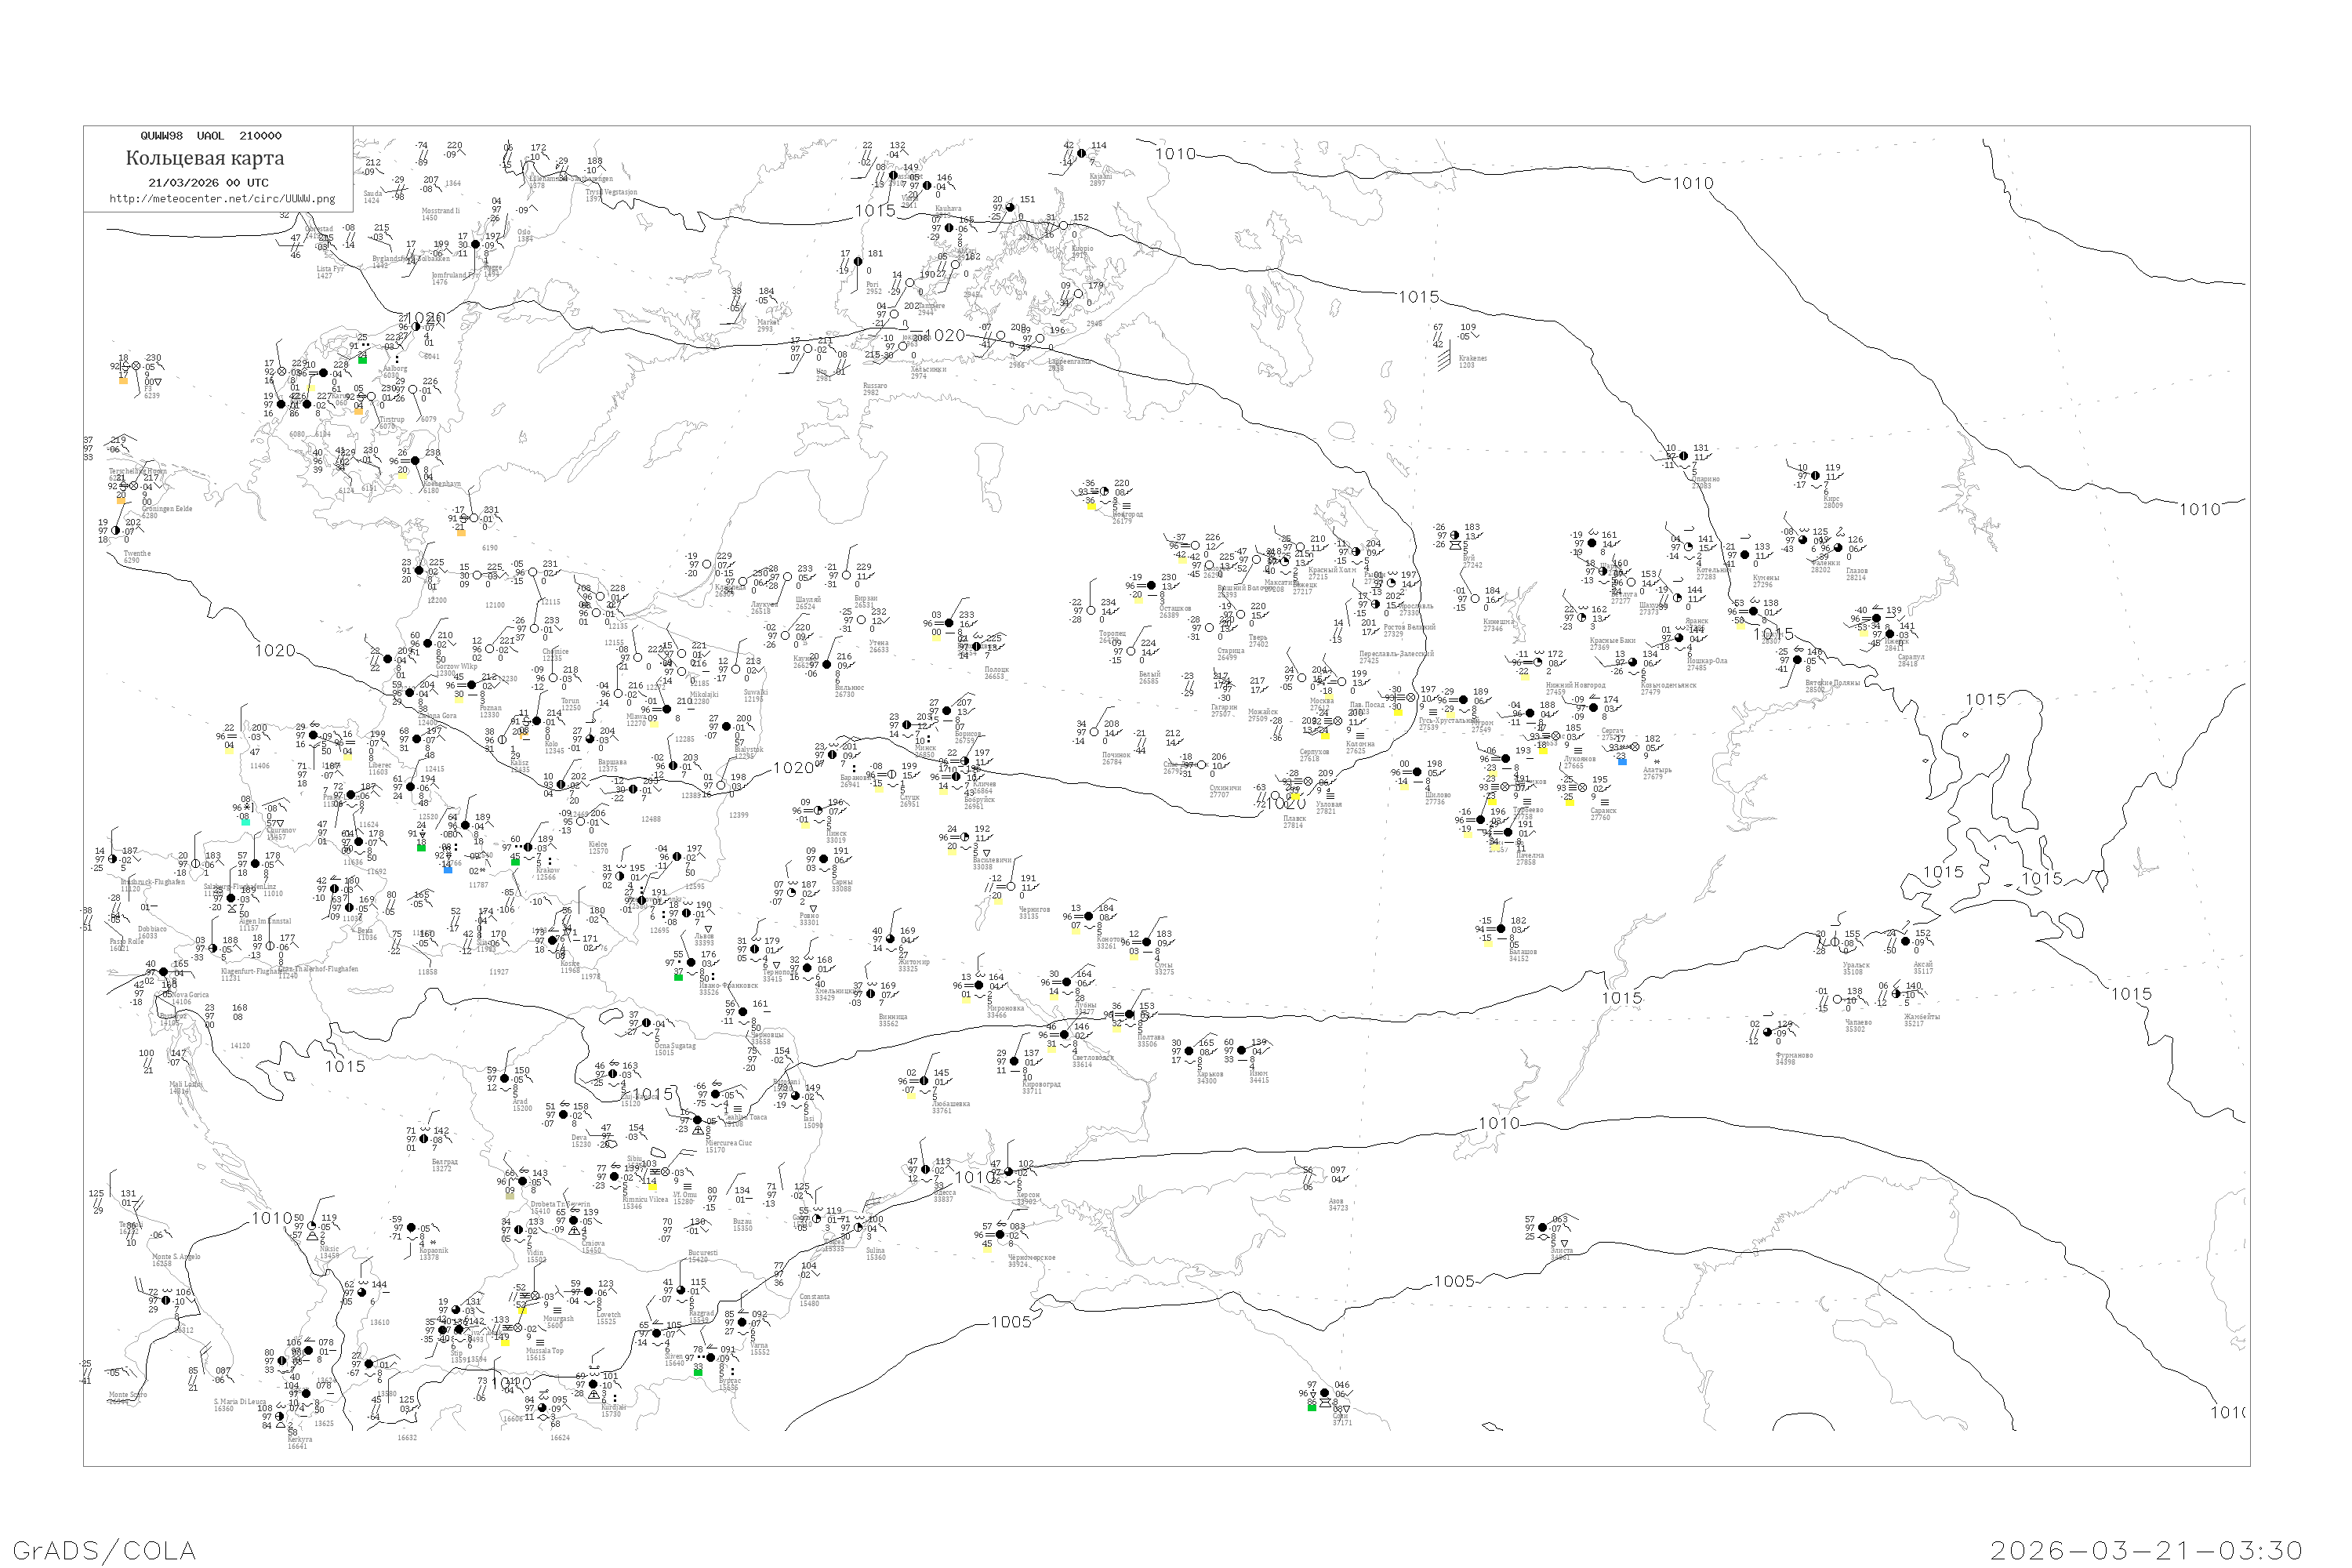Viewport: 2352px width, 1568px height.
Task: Click the 2026-03-21-03:30 timestamp at bottom right
Action: pos(2146,1550)
